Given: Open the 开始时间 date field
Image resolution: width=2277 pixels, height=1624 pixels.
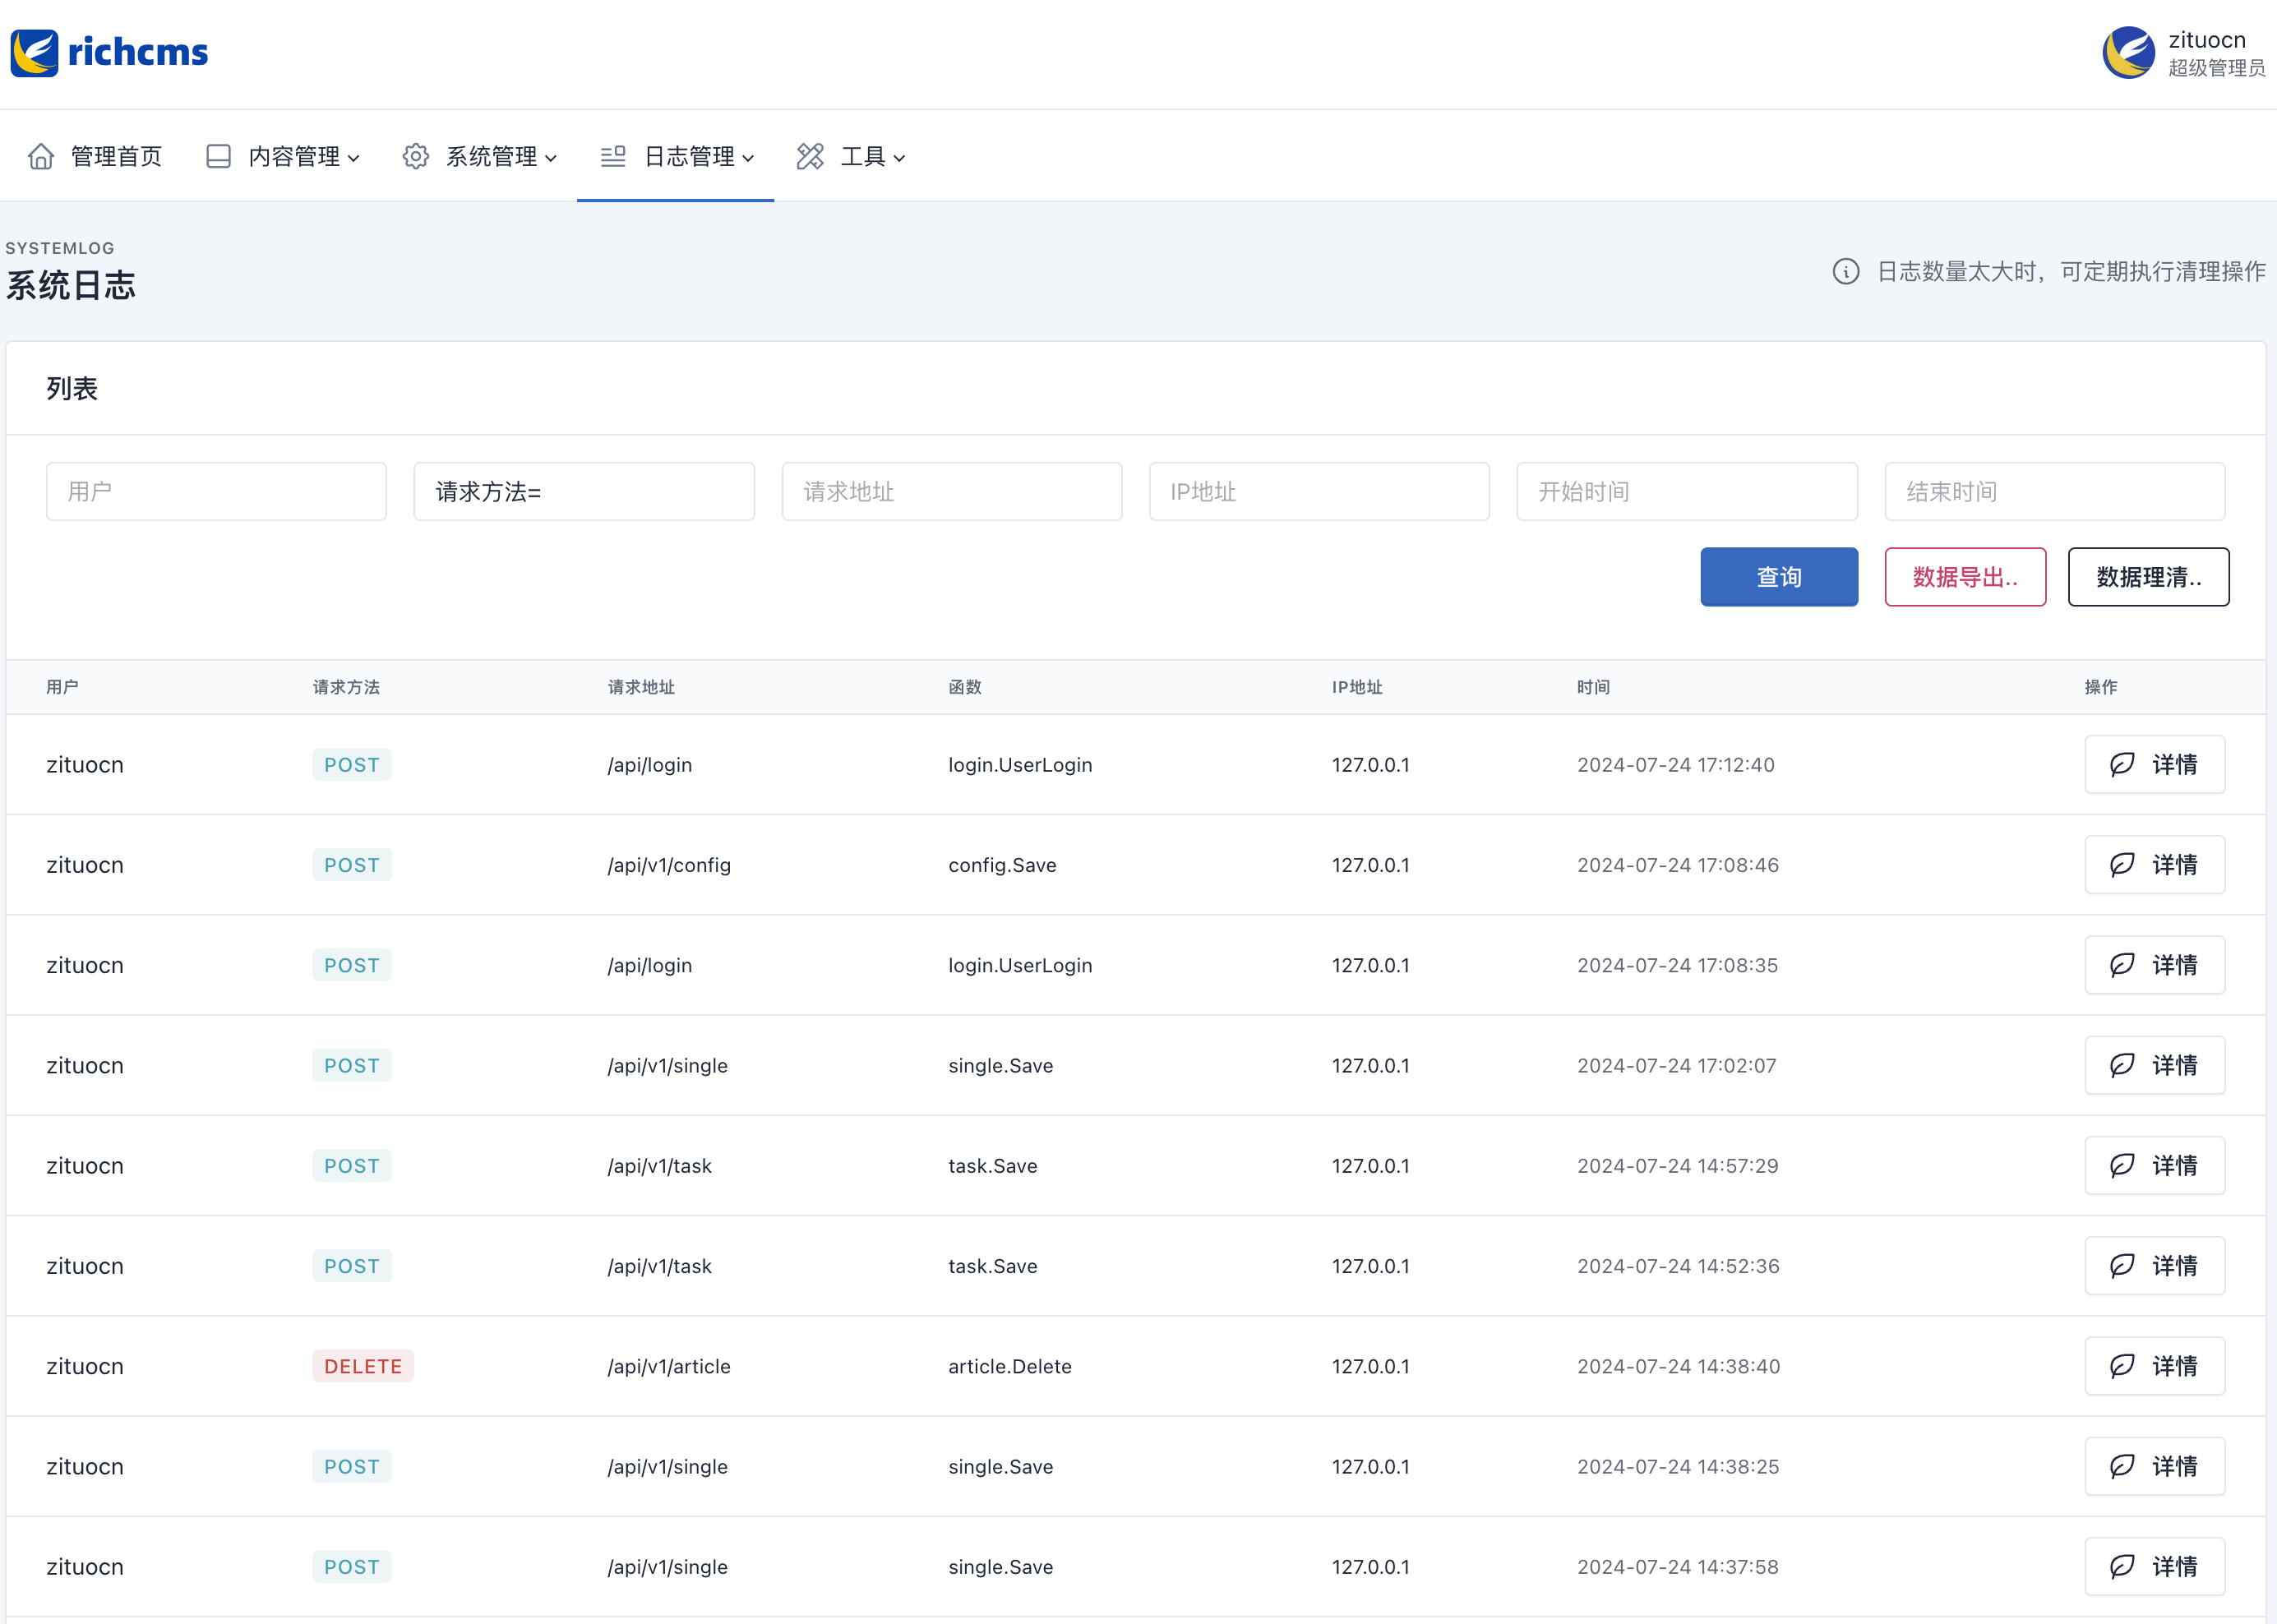Looking at the screenshot, I should (x=1687, y=491).
